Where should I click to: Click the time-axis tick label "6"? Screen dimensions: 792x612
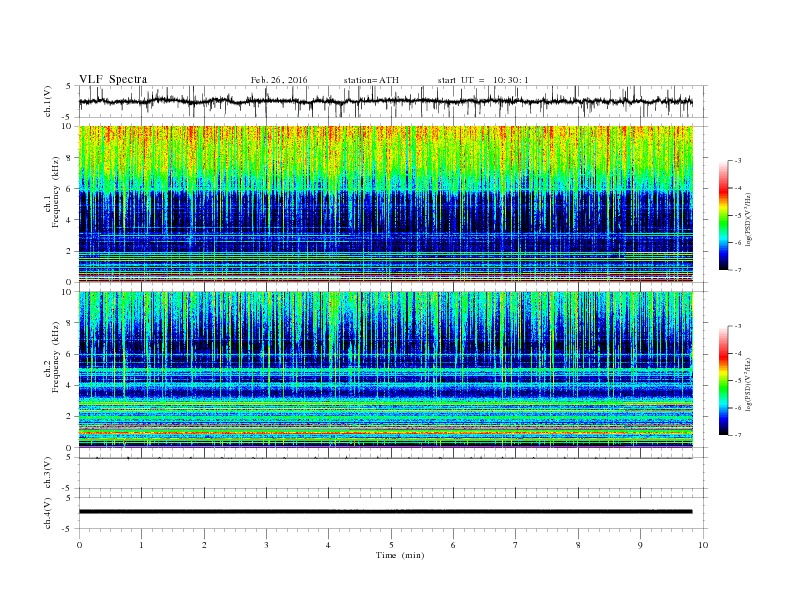pyautogui.click(x=453, y=545)
